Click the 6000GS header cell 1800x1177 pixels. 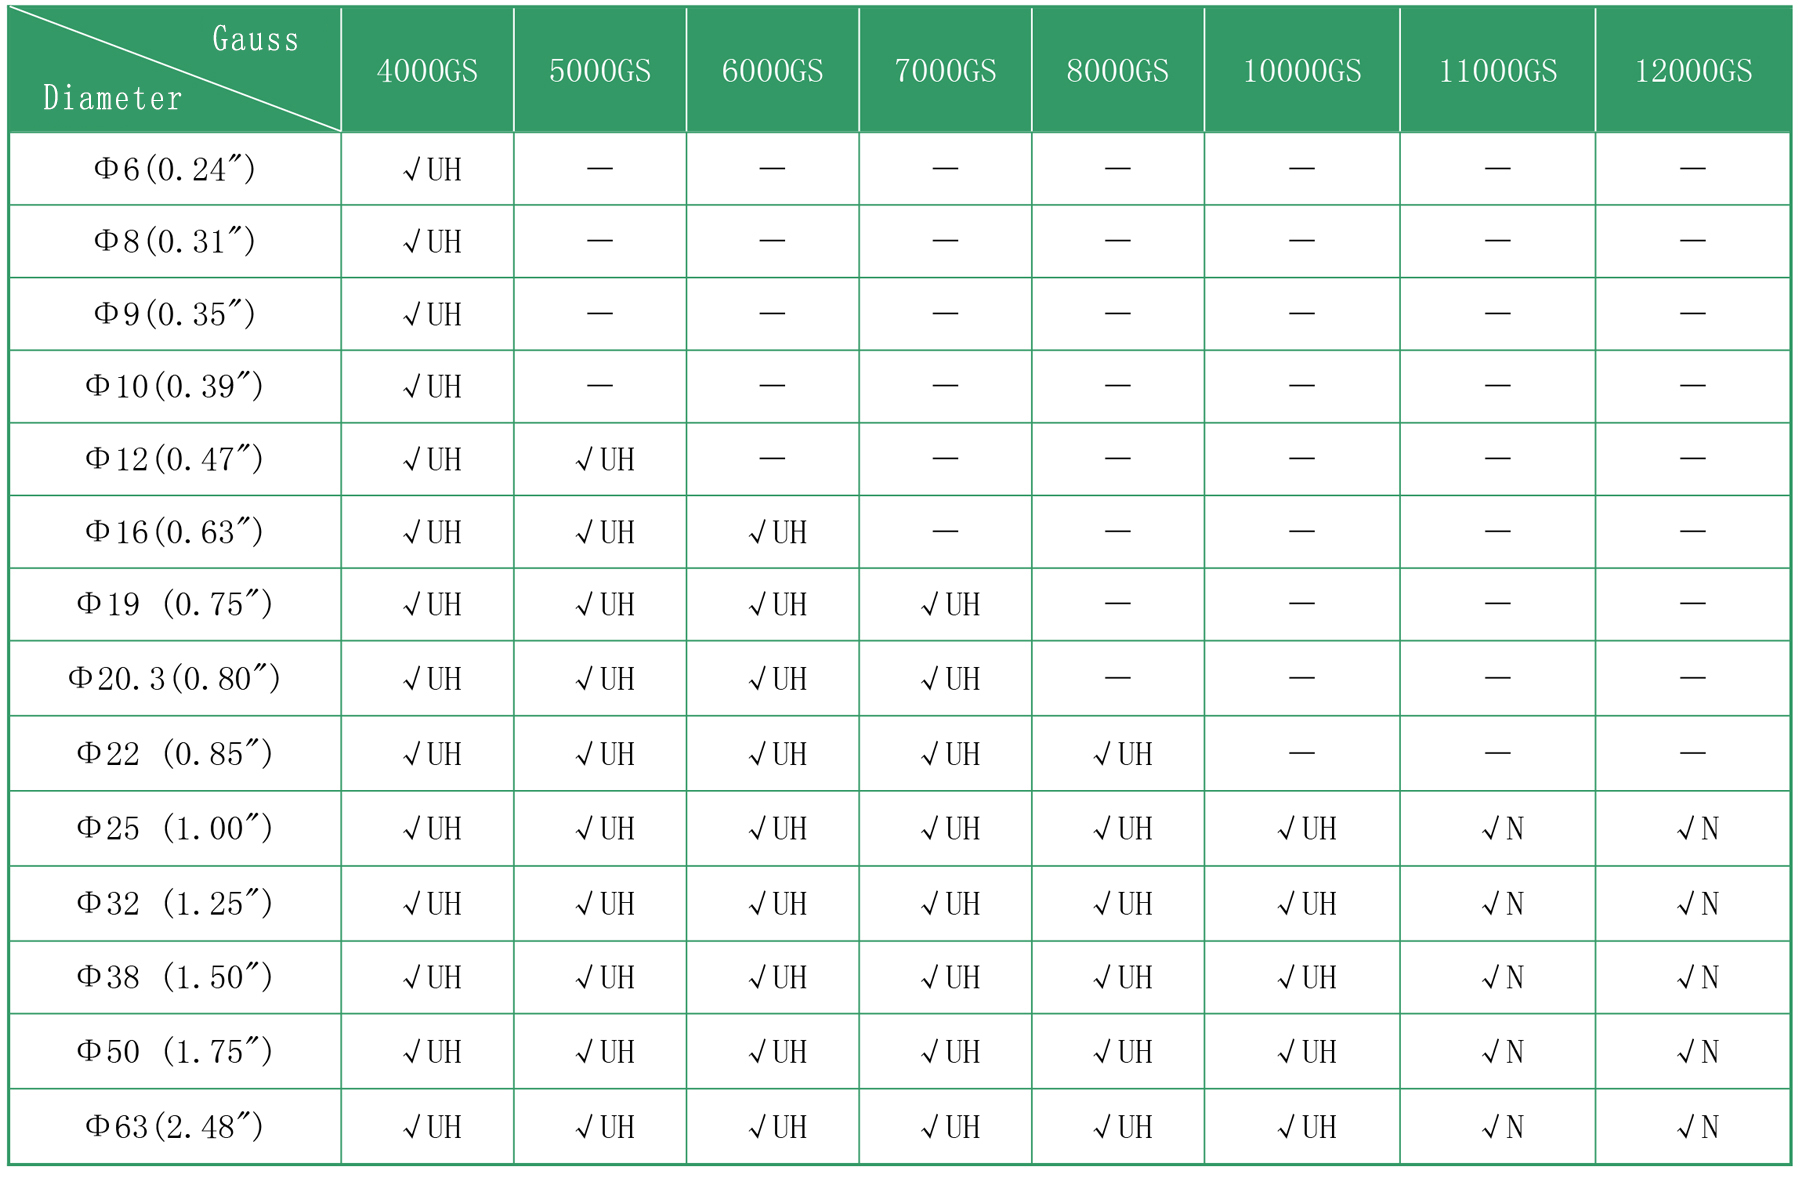pyautogui.click(x=772, y=71)
